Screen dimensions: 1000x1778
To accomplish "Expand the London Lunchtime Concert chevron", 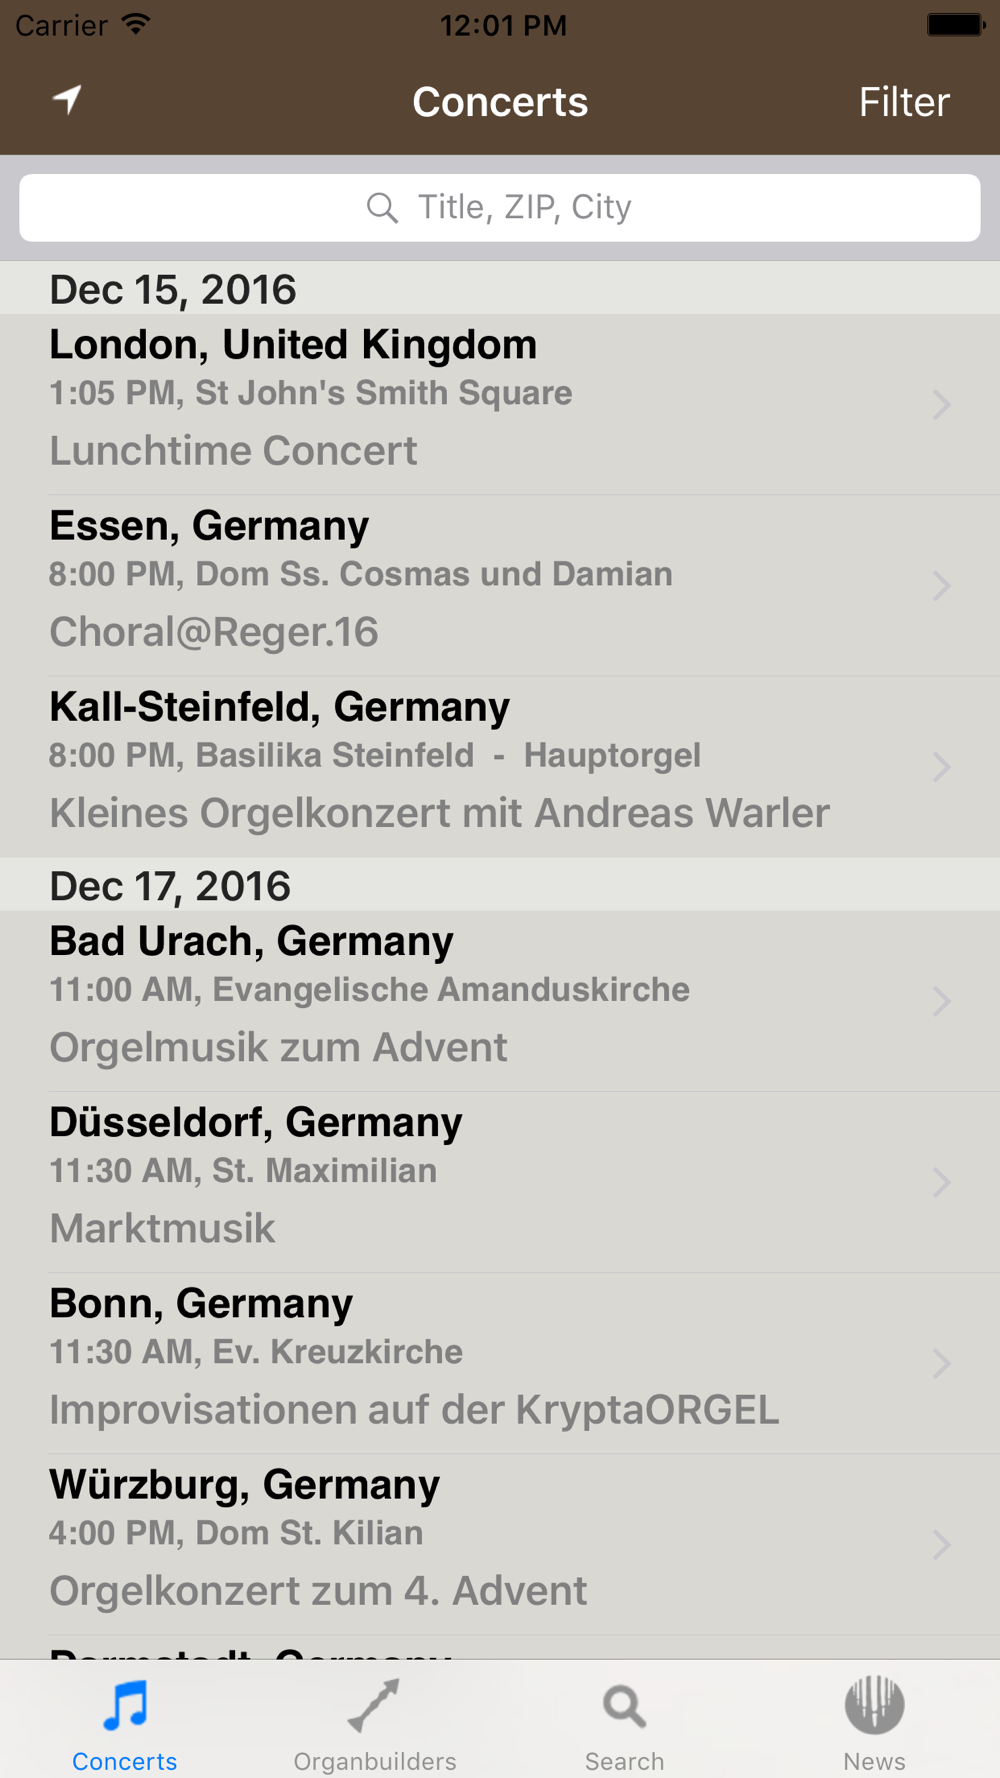I will [941, 405].
